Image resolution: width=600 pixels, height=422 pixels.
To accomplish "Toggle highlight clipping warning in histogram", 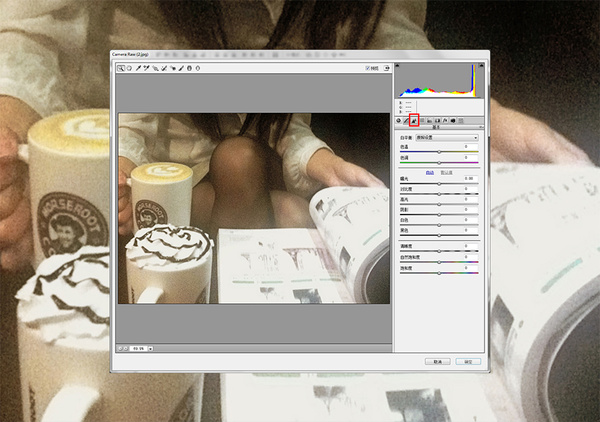I will [481, 65].
